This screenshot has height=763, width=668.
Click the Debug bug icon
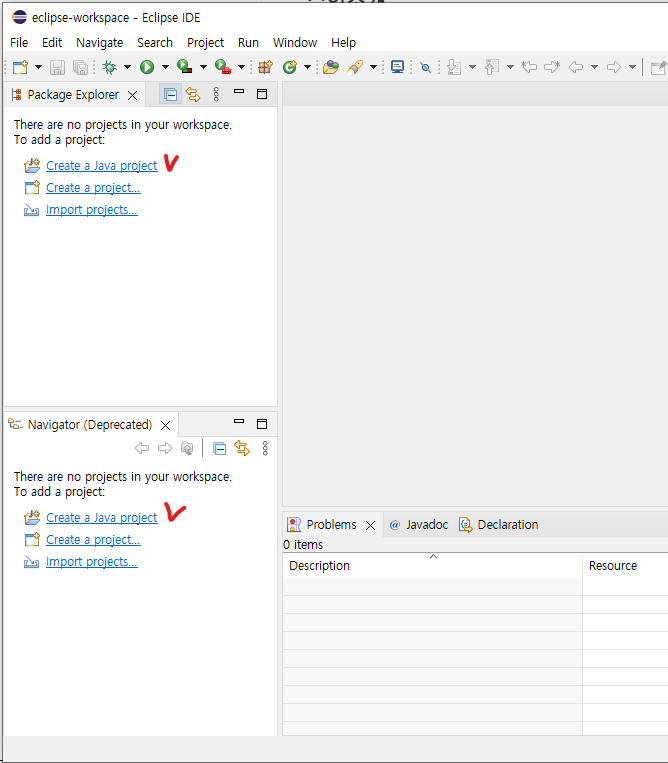[109, 67]
